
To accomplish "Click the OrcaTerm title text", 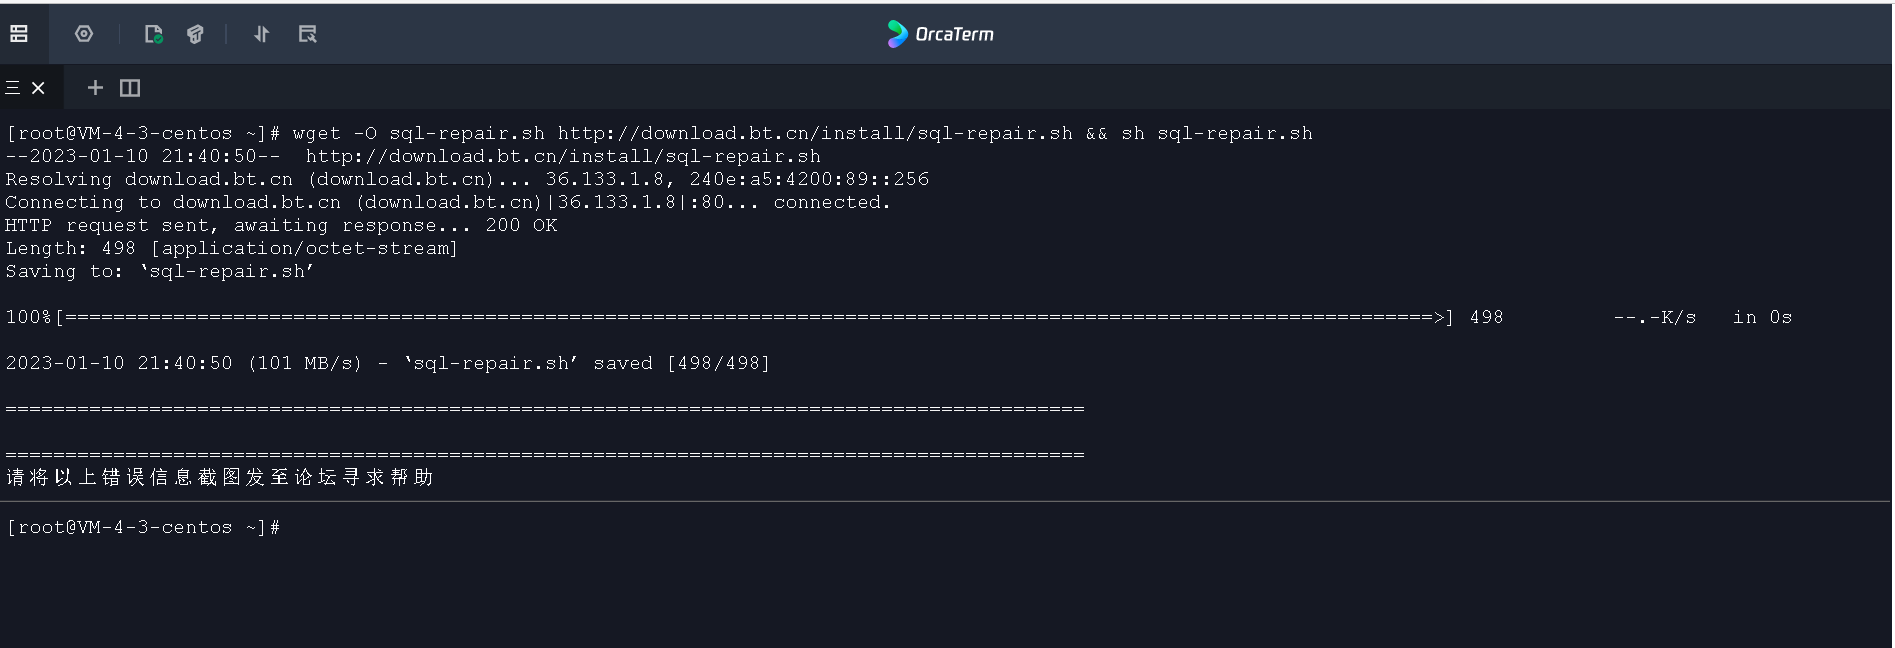I will coord(954,34).
